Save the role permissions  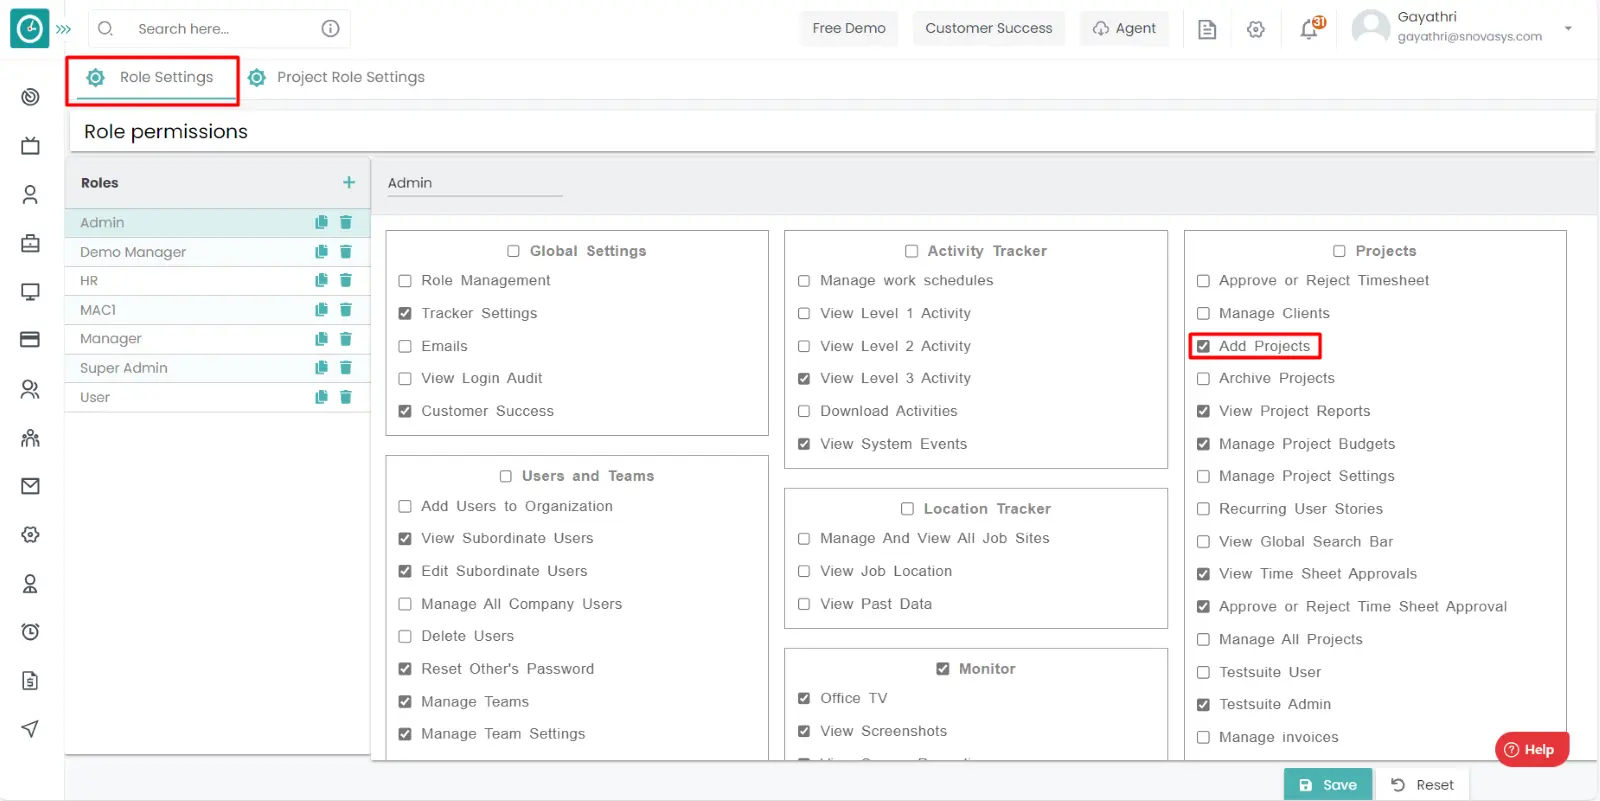pos(1327,785)
